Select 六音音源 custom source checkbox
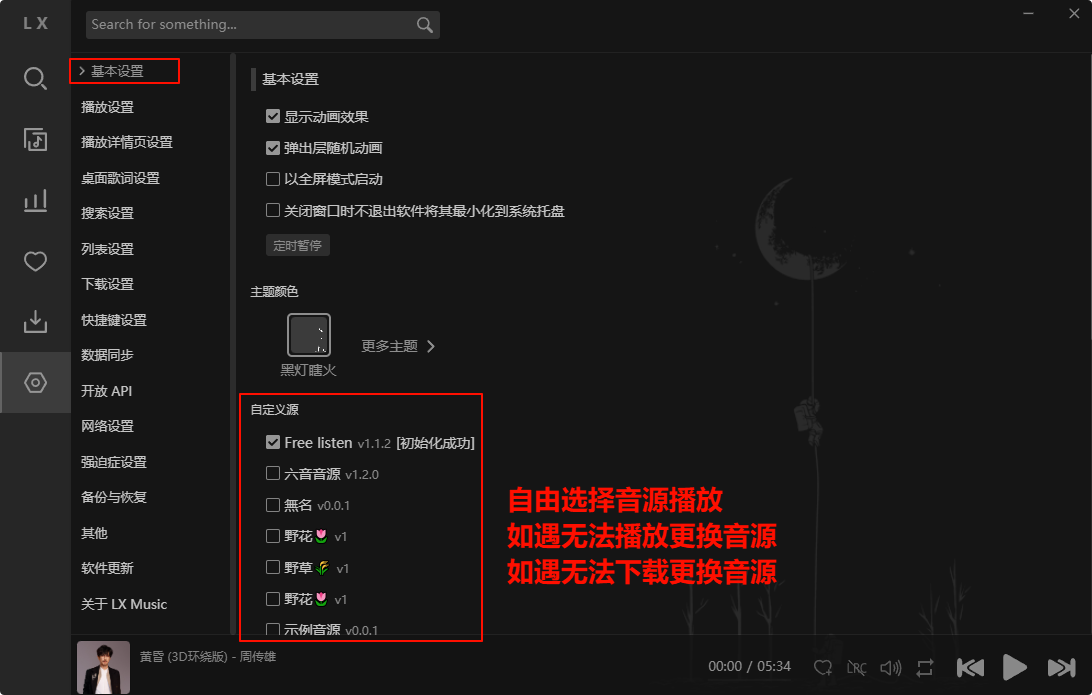The image size is (1092, 695). coord(273,474)
